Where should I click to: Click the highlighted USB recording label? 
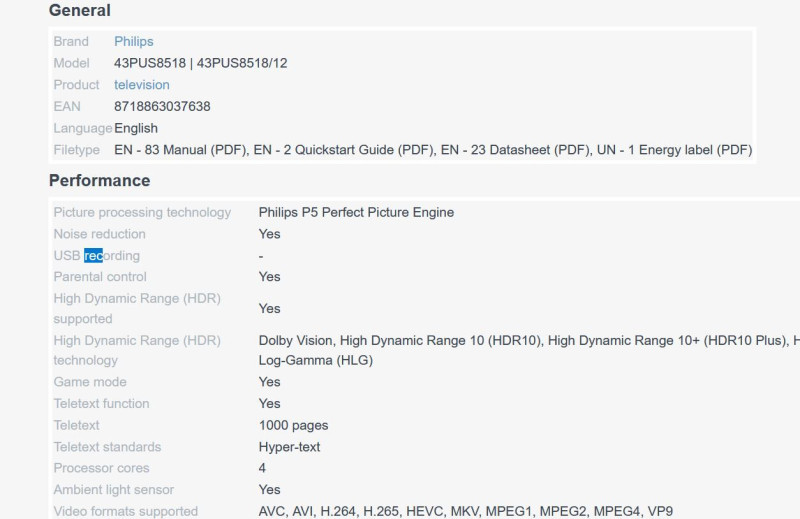tap(96, 256)
